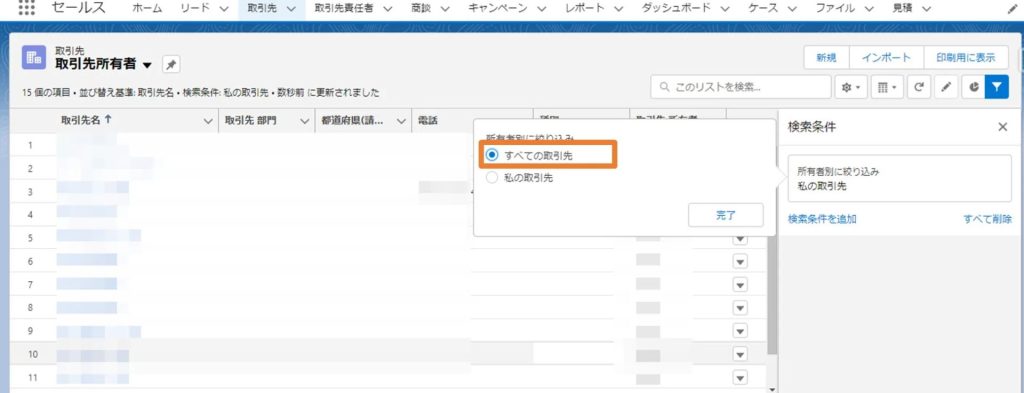Viewport: 1024px width, 393px height.
Task: Toggle the blue filter funnel icon
Action: point(997,87)
